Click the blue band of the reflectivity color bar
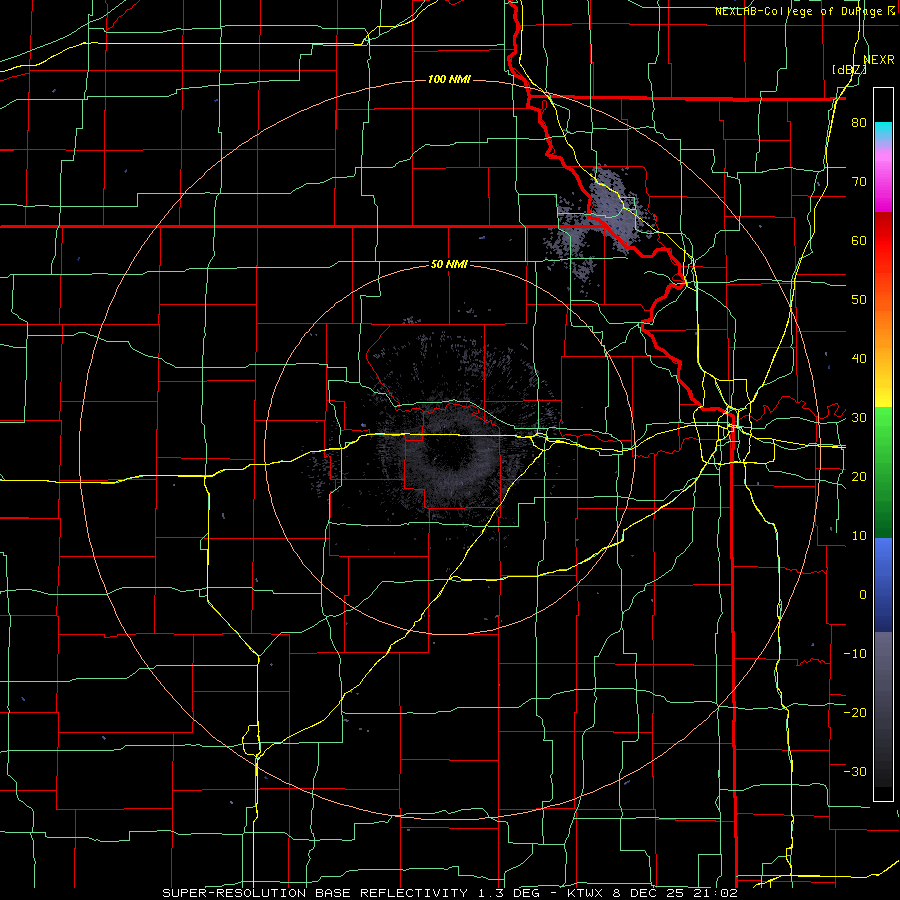This screenshot has width=900, height=900. click(883, 585)
